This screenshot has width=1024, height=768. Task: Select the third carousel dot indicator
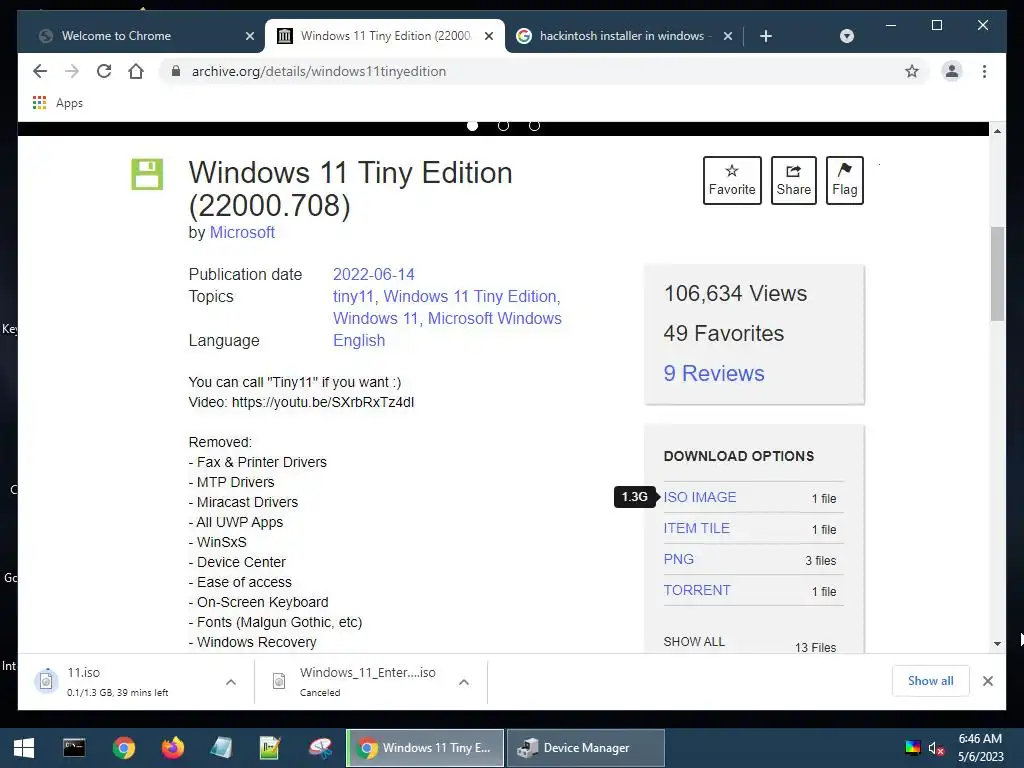click(x=534, y=125)
